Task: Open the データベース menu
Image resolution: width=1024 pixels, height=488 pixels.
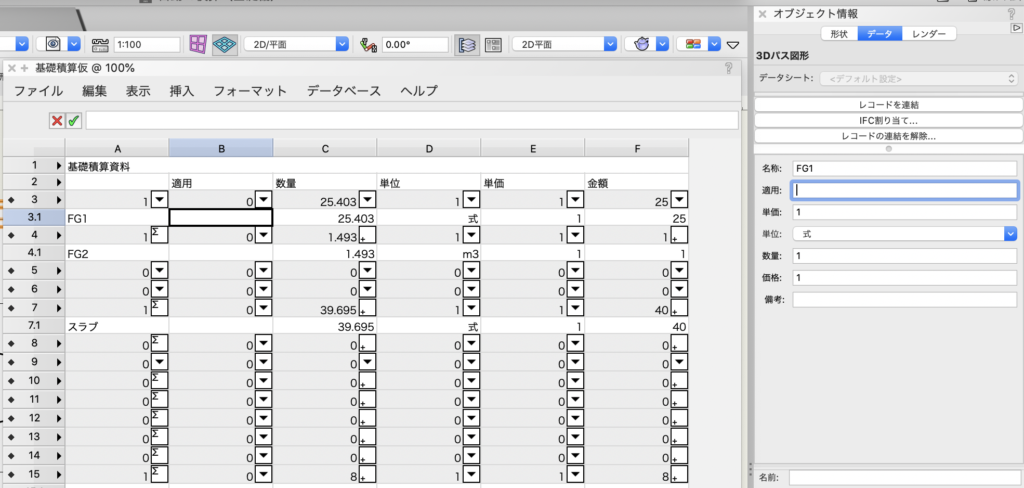Action: (343, 91)
